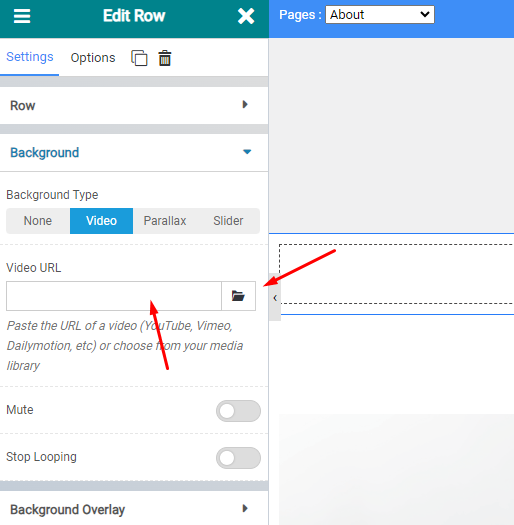Expand the Background Overlay section
Image resolution: width=514 pixels, height=525 pixels.
coord(134,509)
